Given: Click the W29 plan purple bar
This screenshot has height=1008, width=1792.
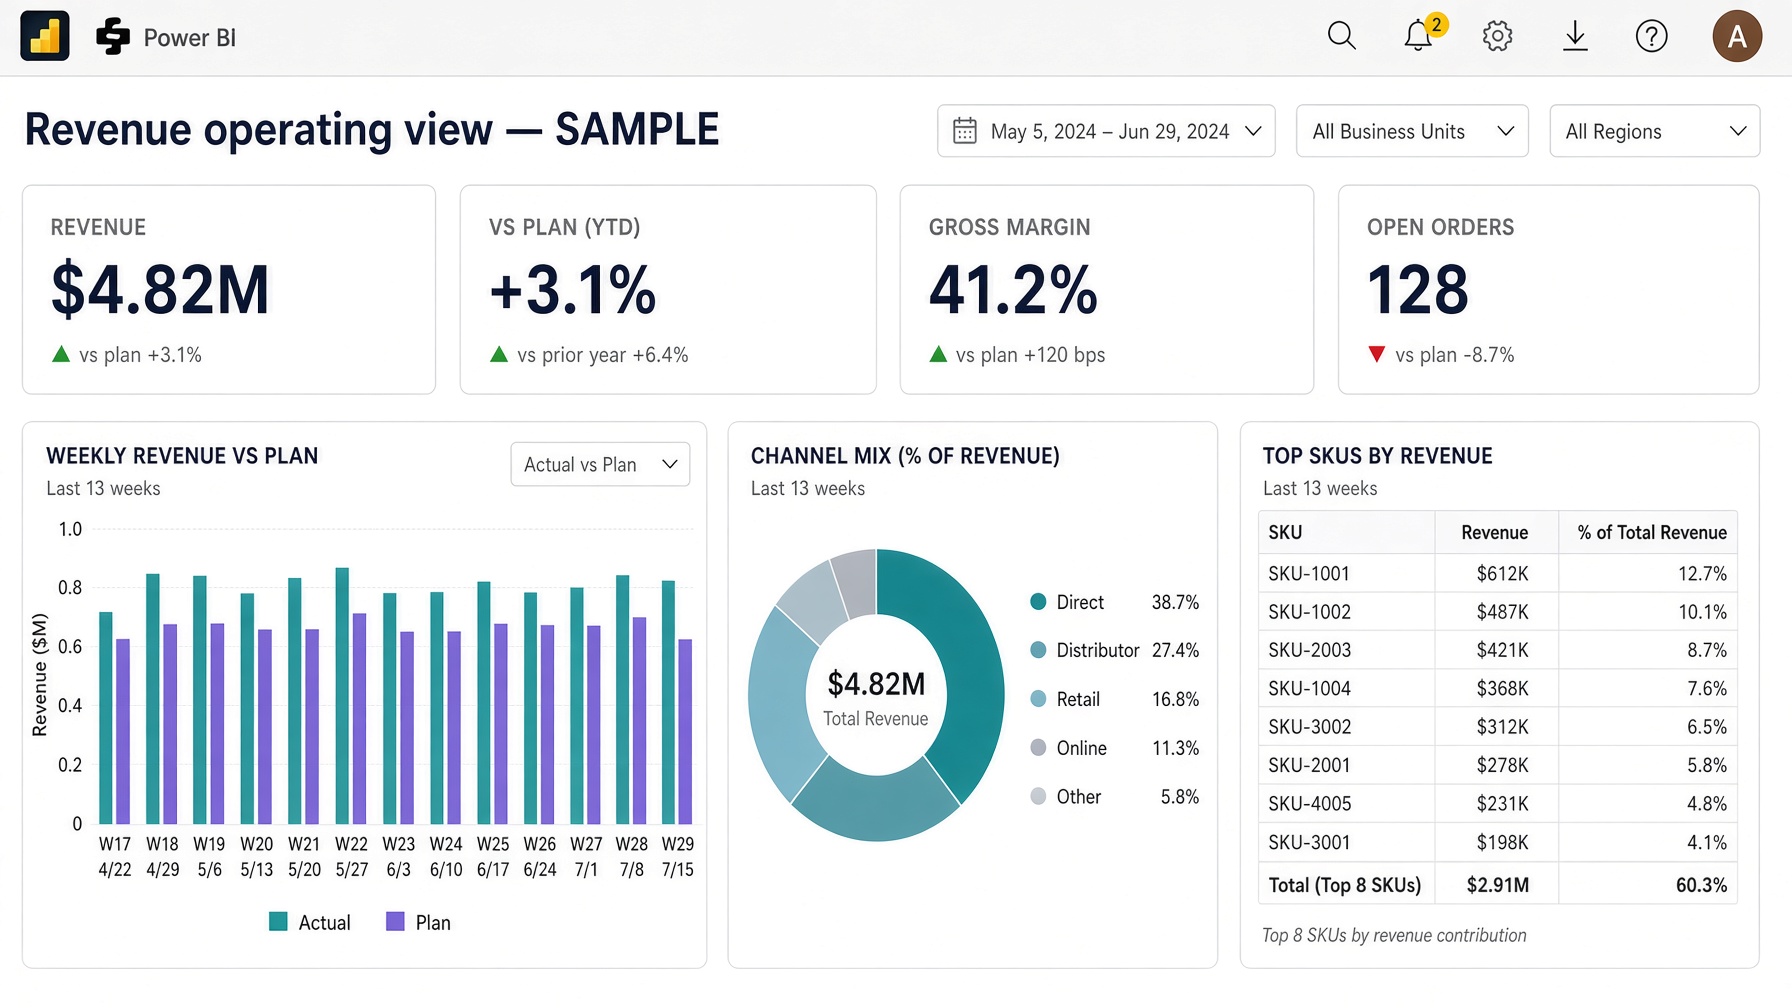Looking at the screenshot, I should [x=685, y=731].
